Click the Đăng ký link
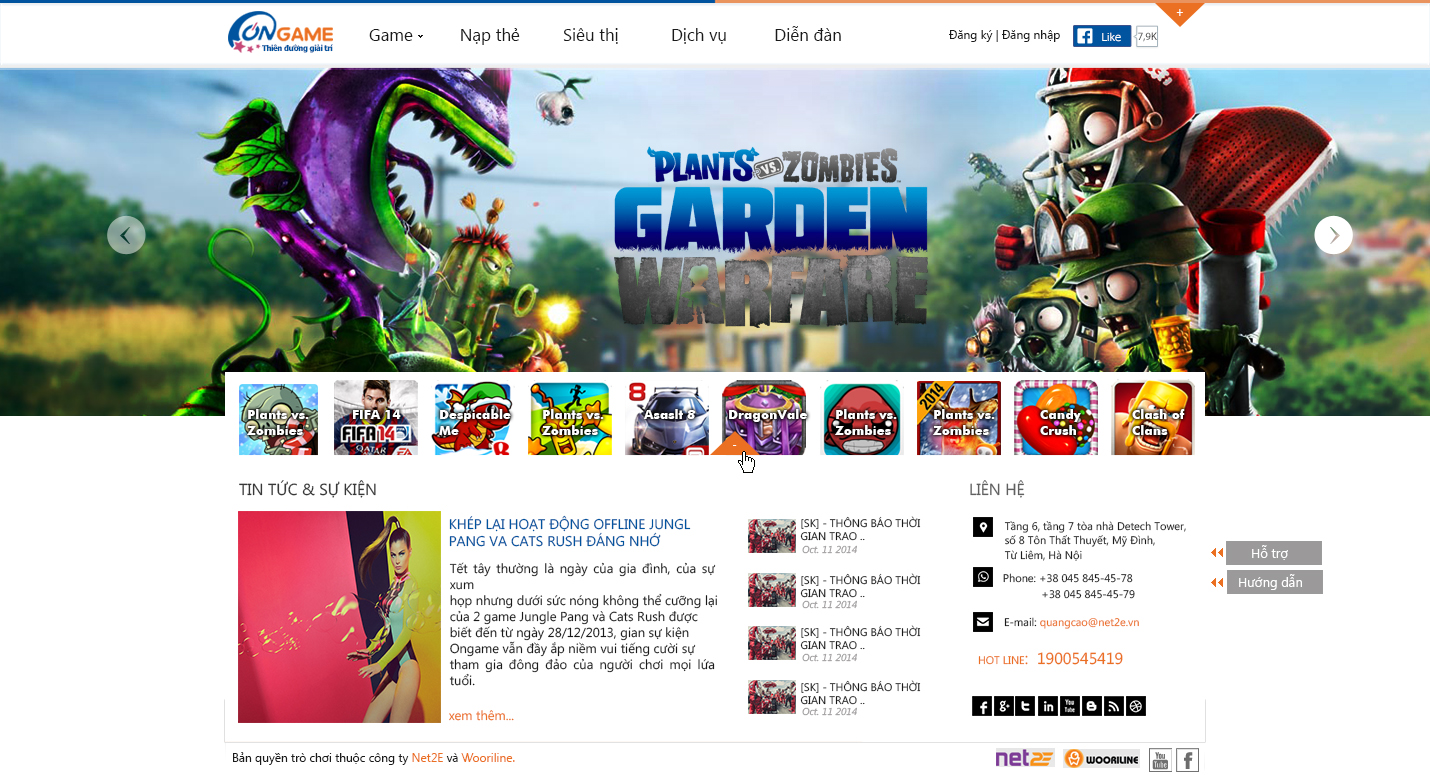Image resolution: width=1430 pixels, height=775 pixels. (x=970, y=35)
